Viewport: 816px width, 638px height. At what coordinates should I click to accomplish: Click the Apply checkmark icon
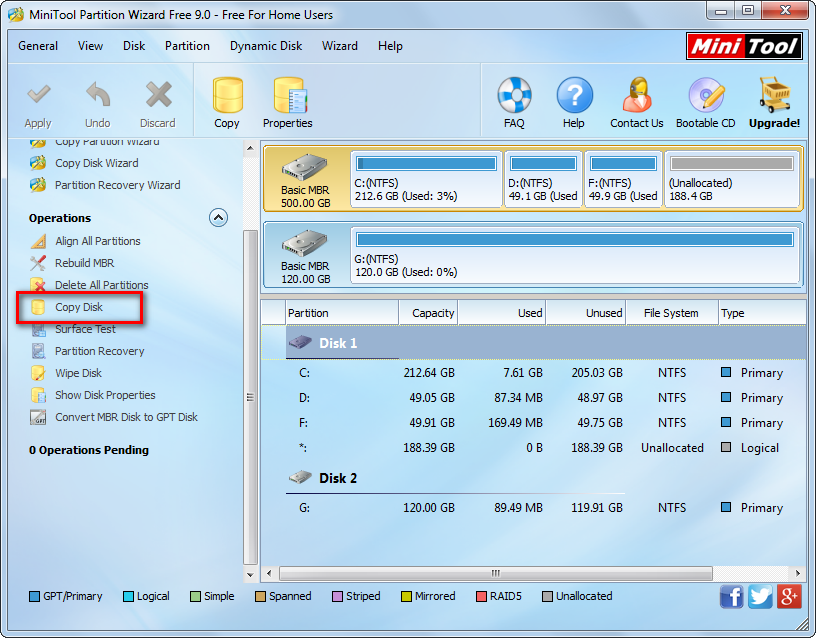point(39,94)
